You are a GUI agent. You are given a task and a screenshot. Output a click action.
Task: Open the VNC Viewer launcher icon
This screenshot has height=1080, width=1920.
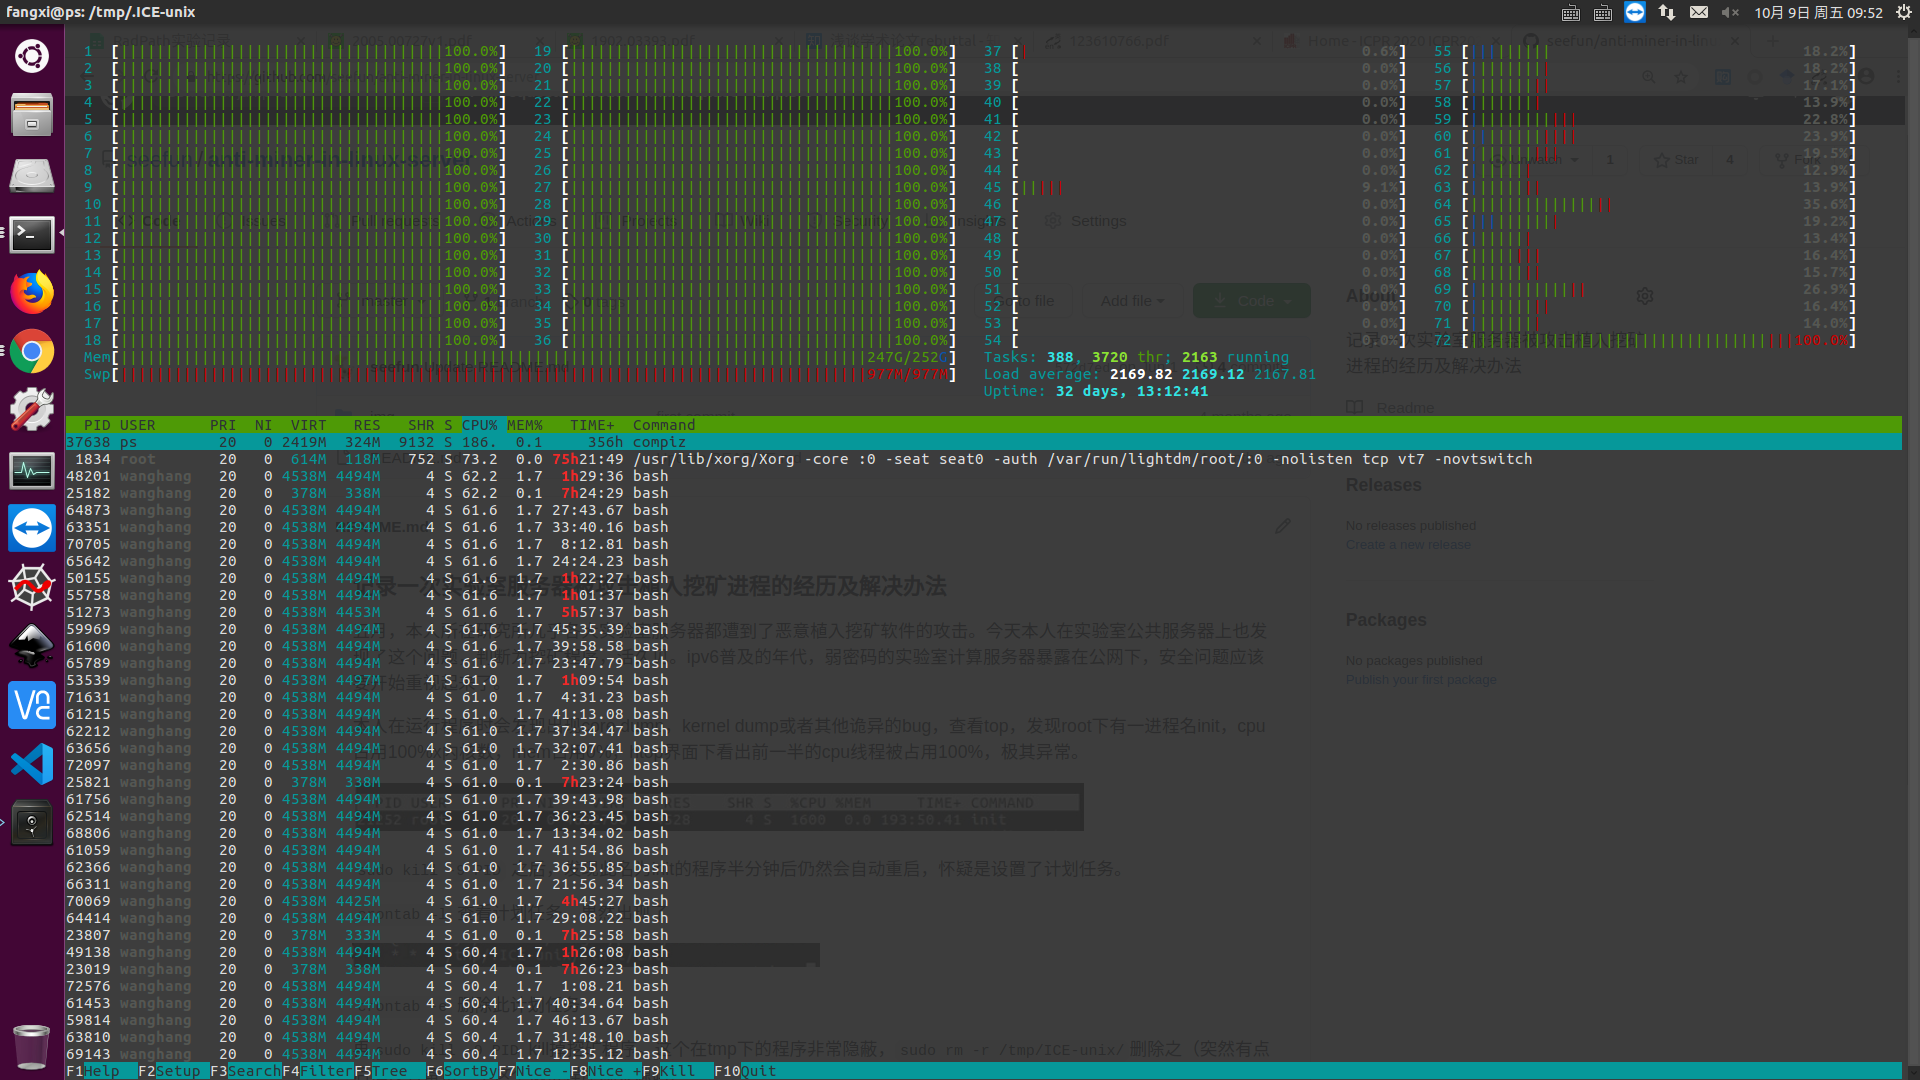(32, 706)
